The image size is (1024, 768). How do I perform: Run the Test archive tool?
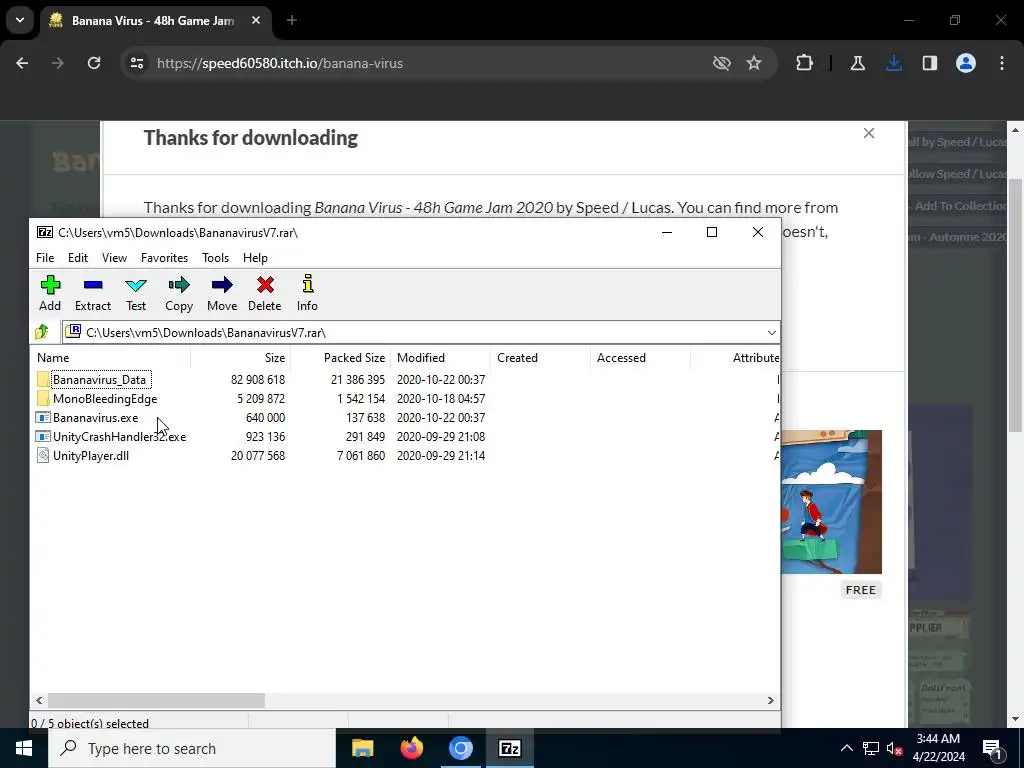(136, 293)
